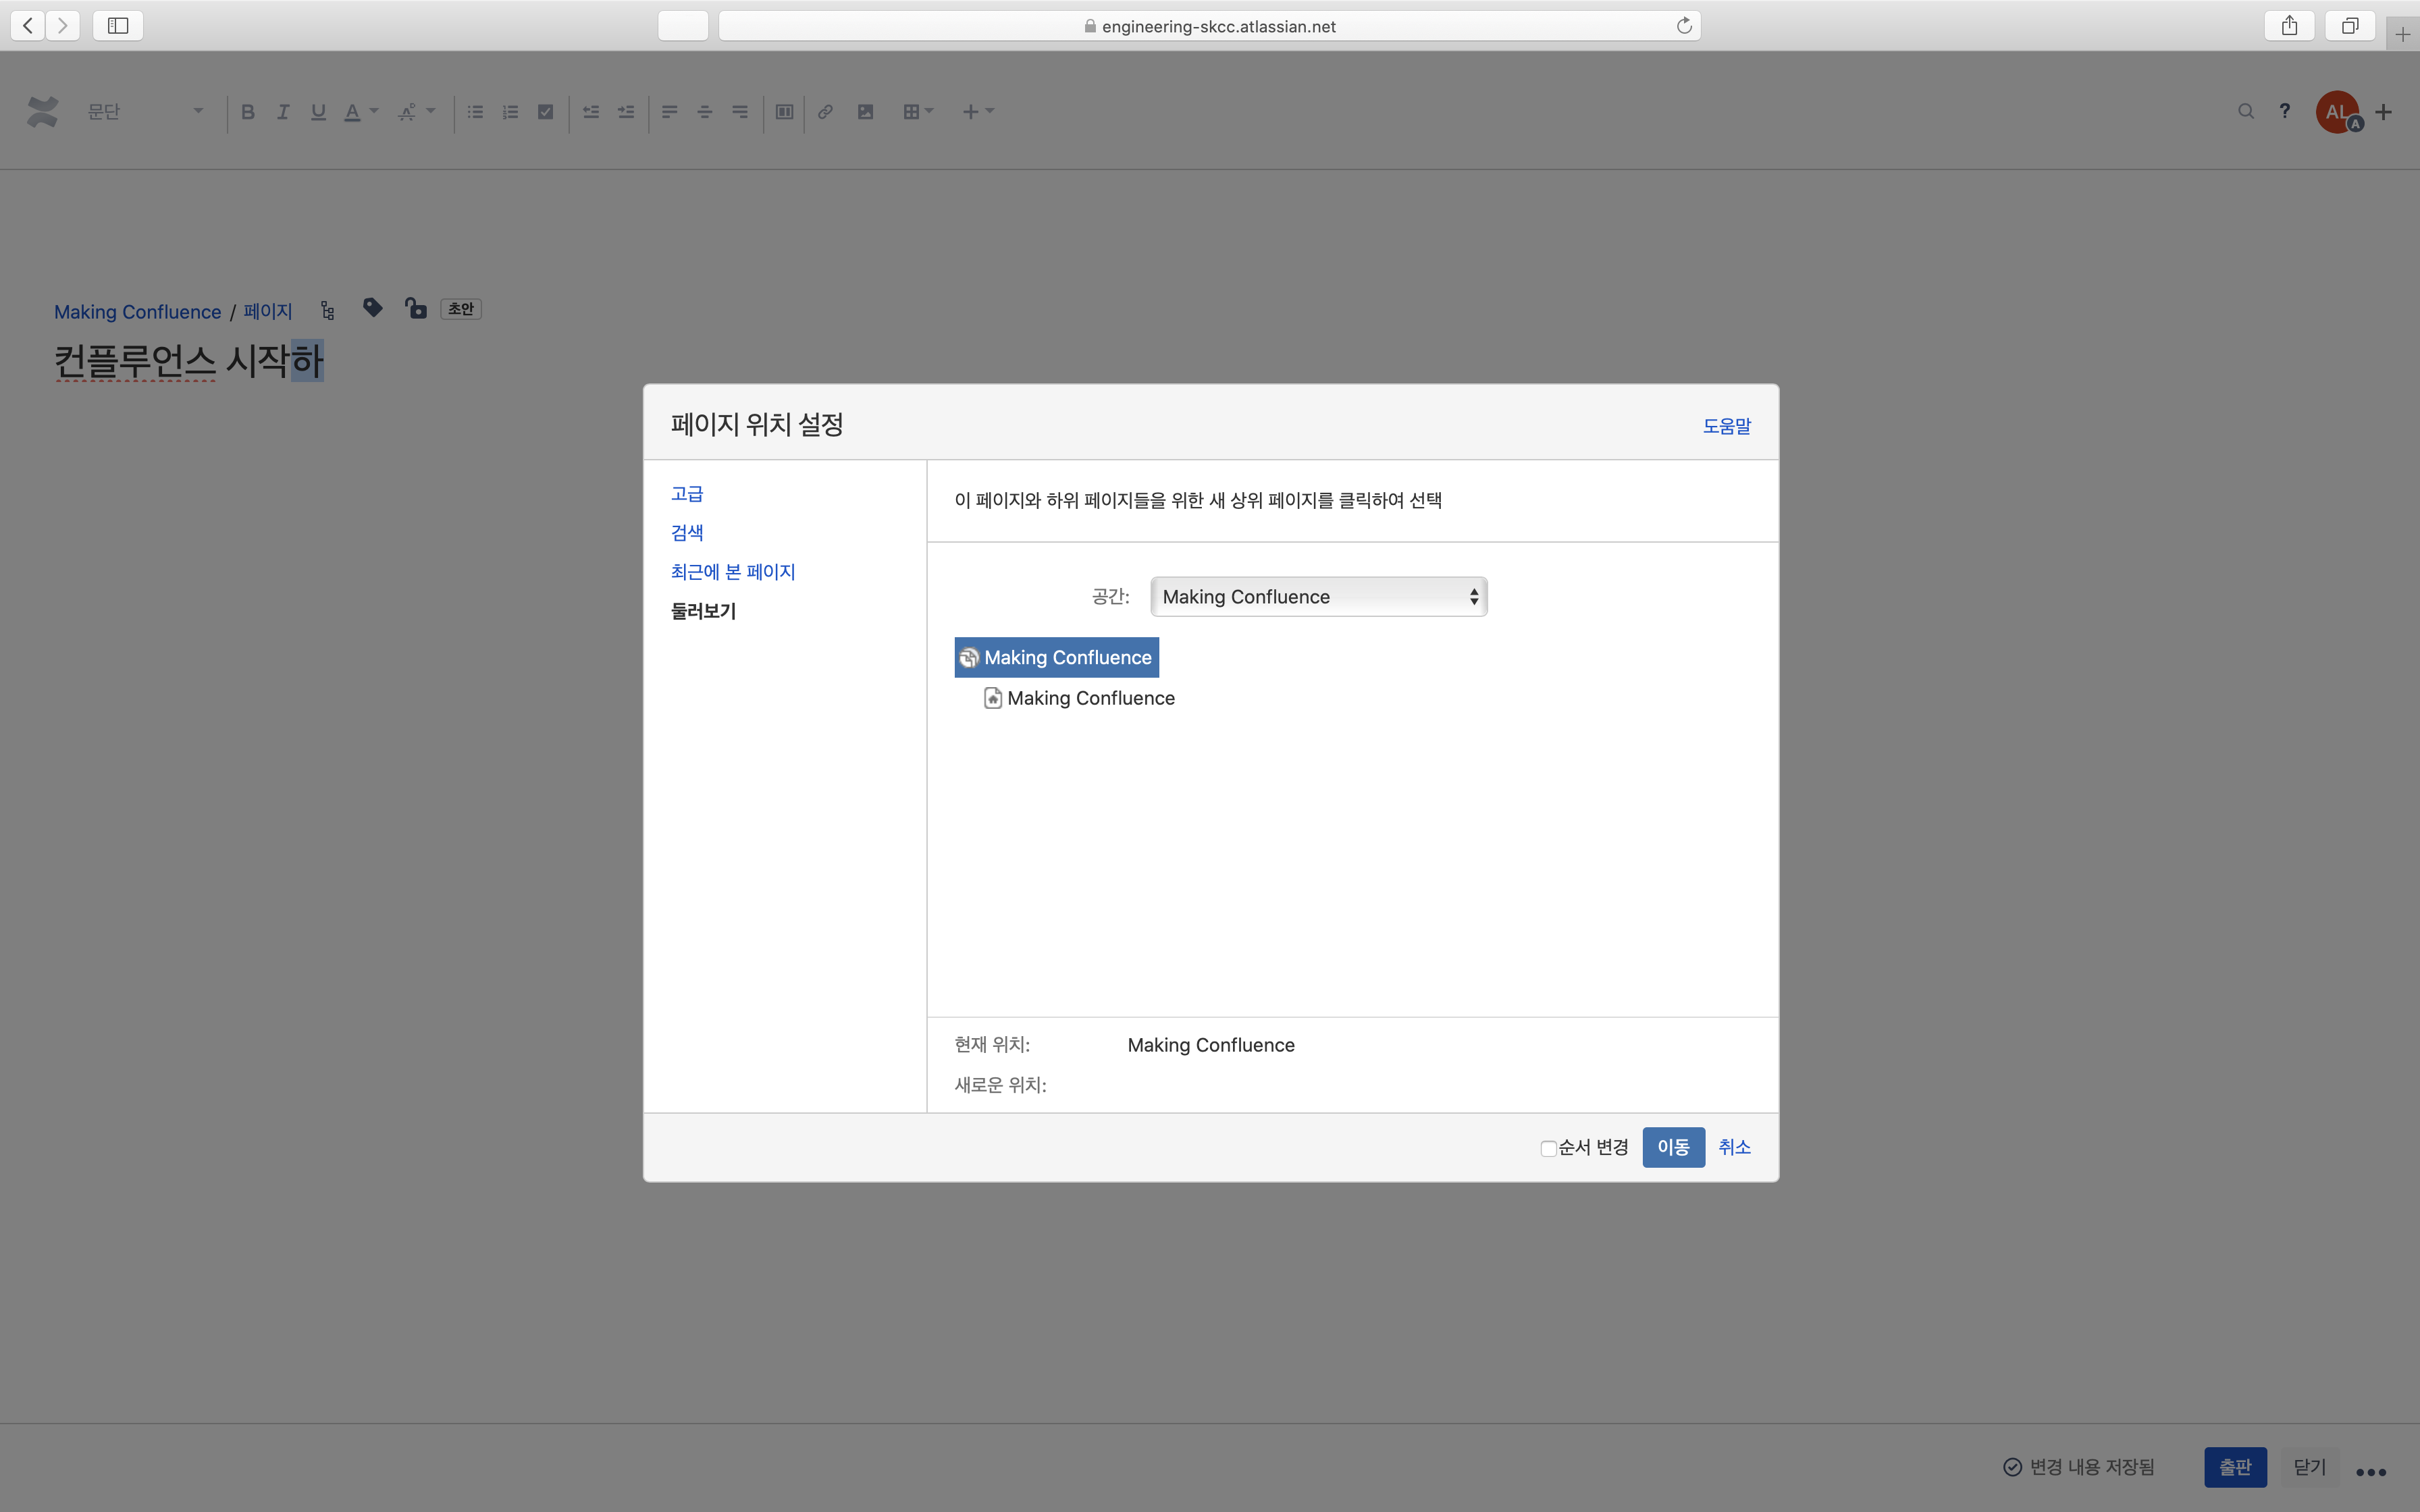
Task: Insert a numbered list
Action: (510, 111)
